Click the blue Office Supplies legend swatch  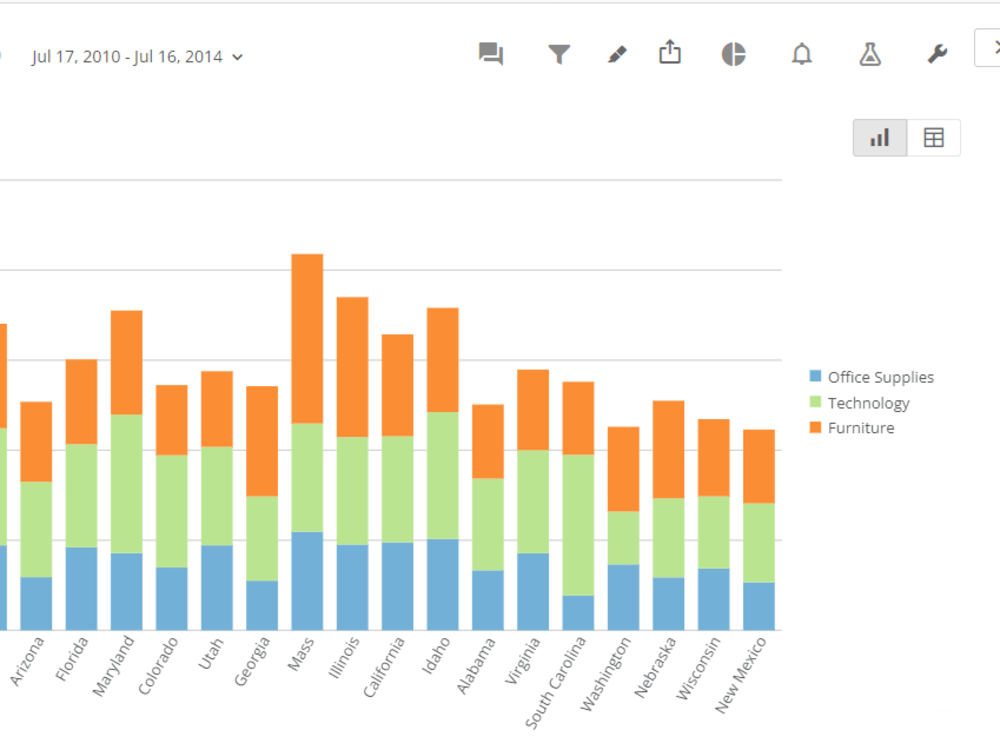tap(816, 377)
